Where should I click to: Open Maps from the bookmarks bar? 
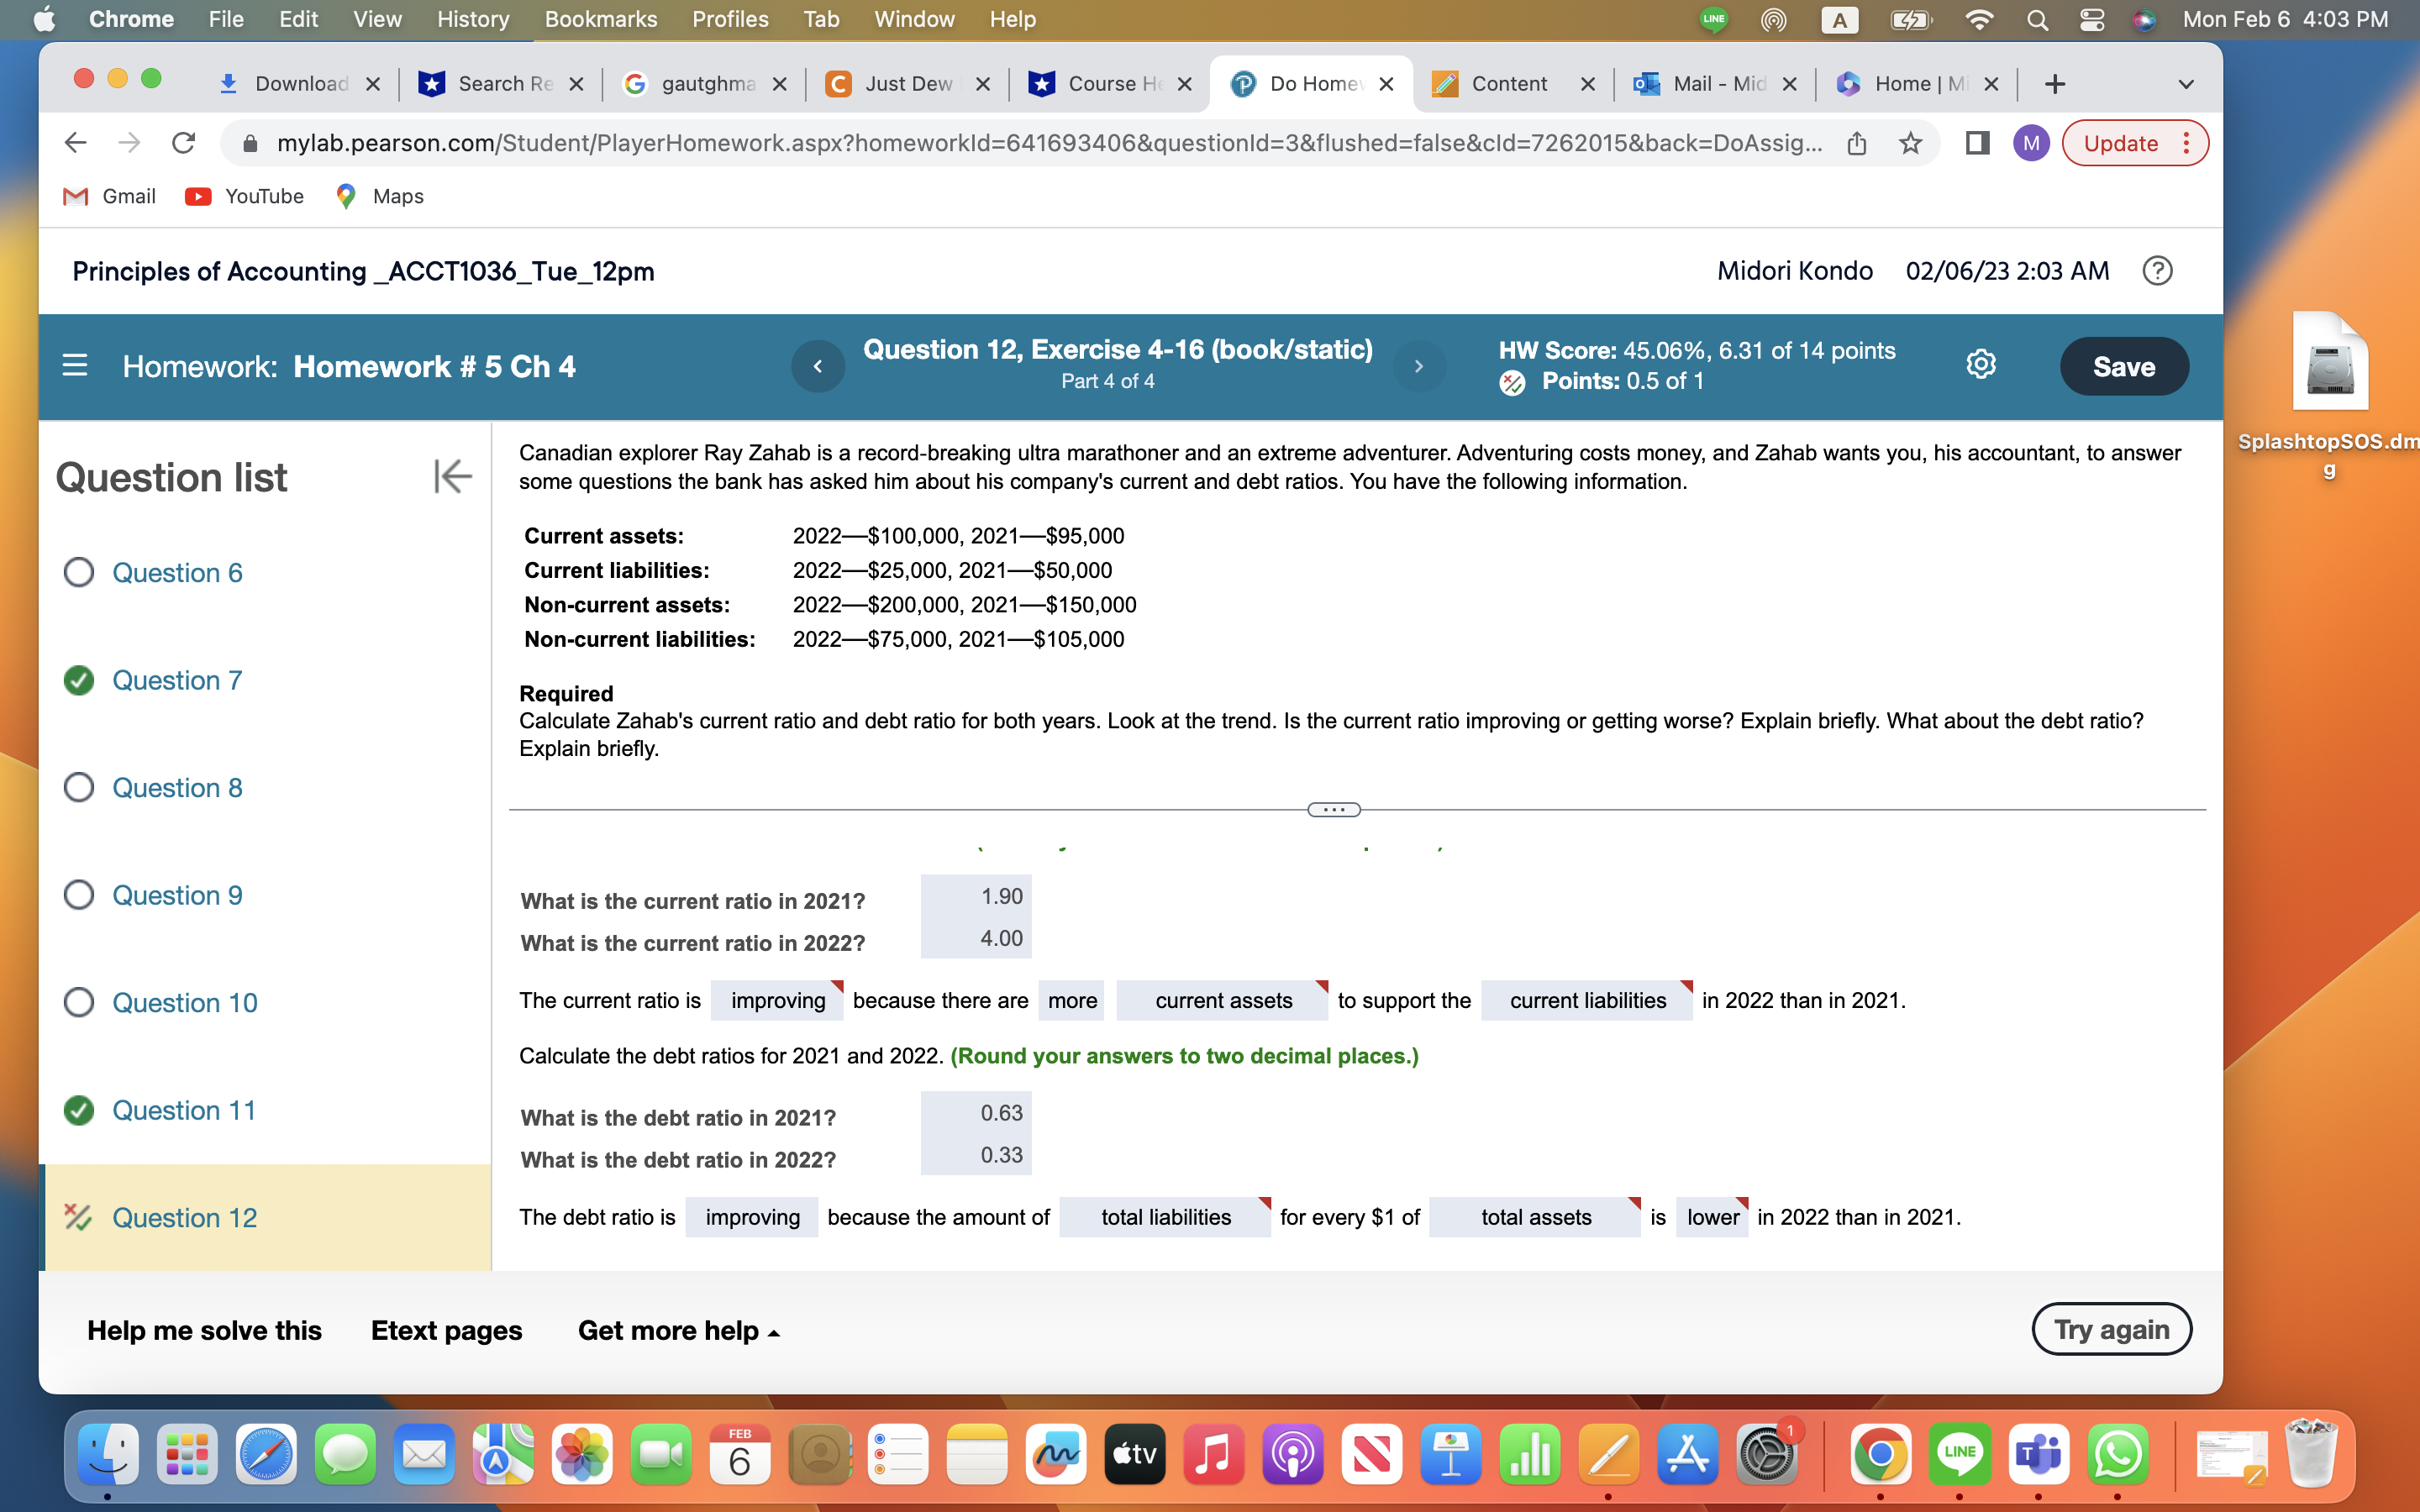(x=379, y=196)
